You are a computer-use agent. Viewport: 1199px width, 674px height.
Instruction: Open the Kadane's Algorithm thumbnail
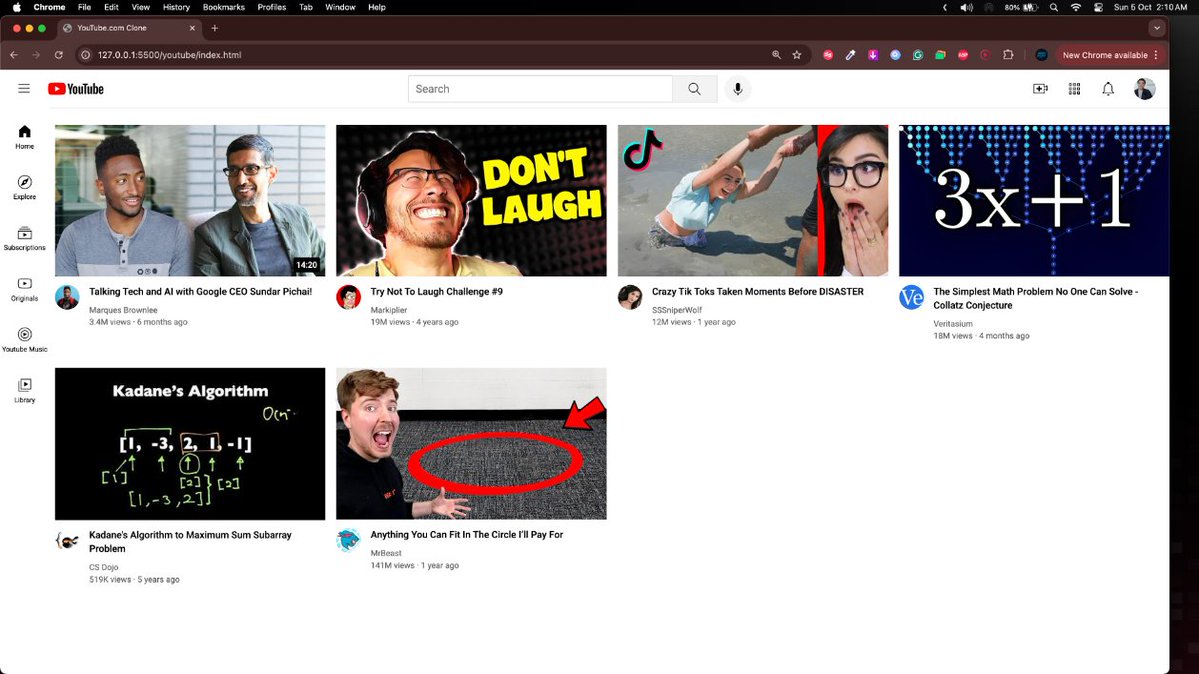point(190,444)
